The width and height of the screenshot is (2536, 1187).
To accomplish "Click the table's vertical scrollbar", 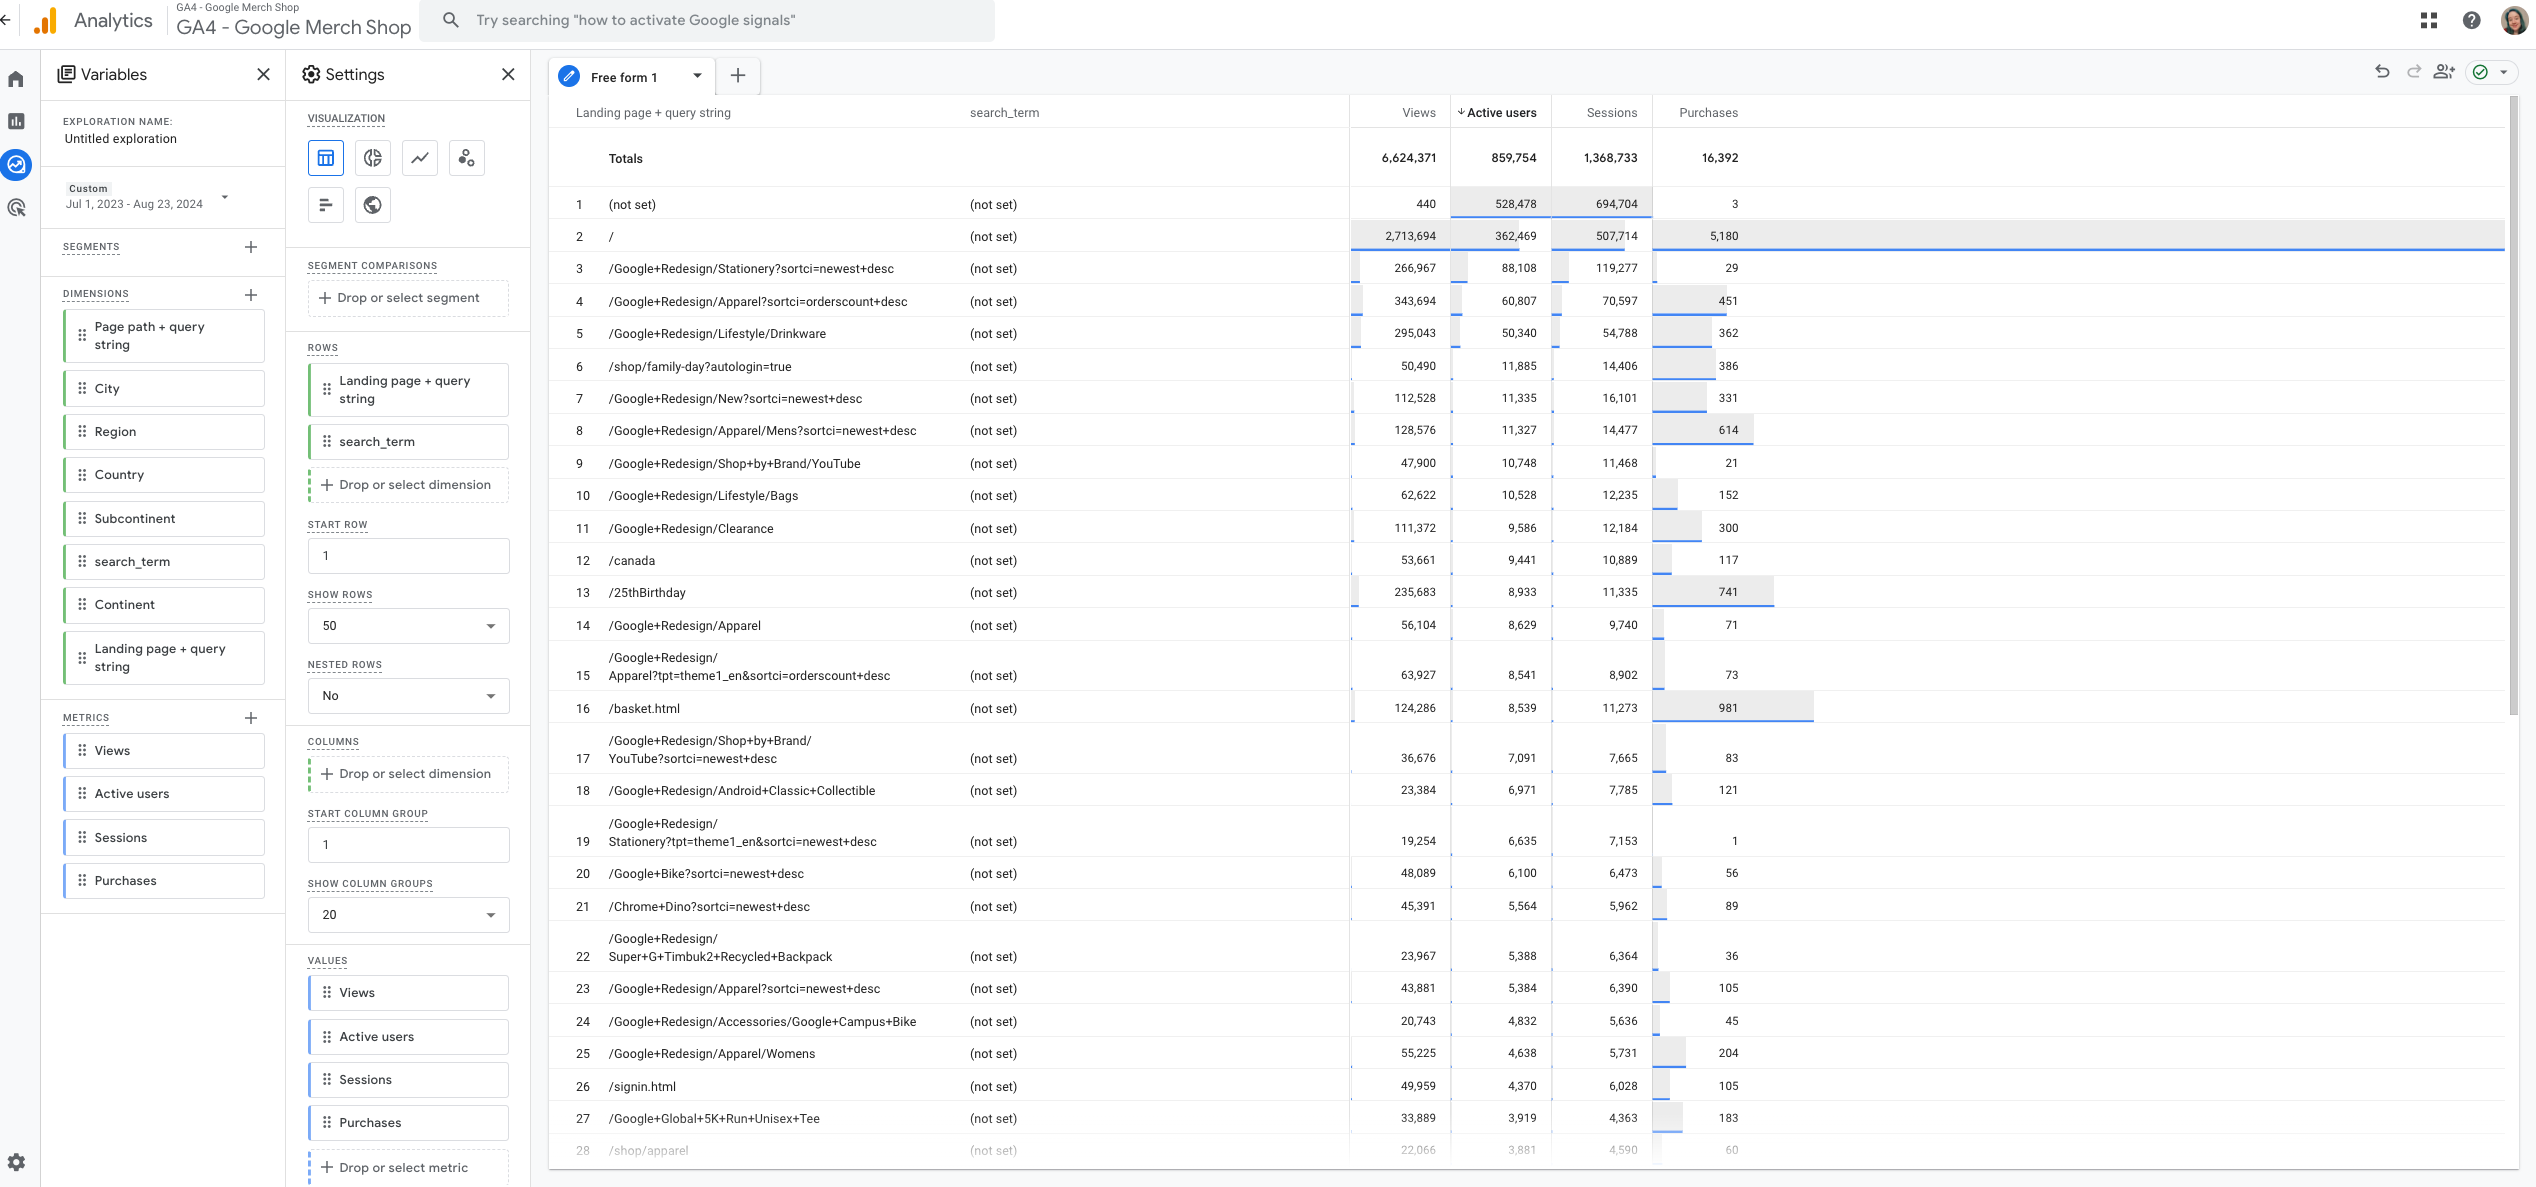I will pyautogui.click(x=2513, y=406).
